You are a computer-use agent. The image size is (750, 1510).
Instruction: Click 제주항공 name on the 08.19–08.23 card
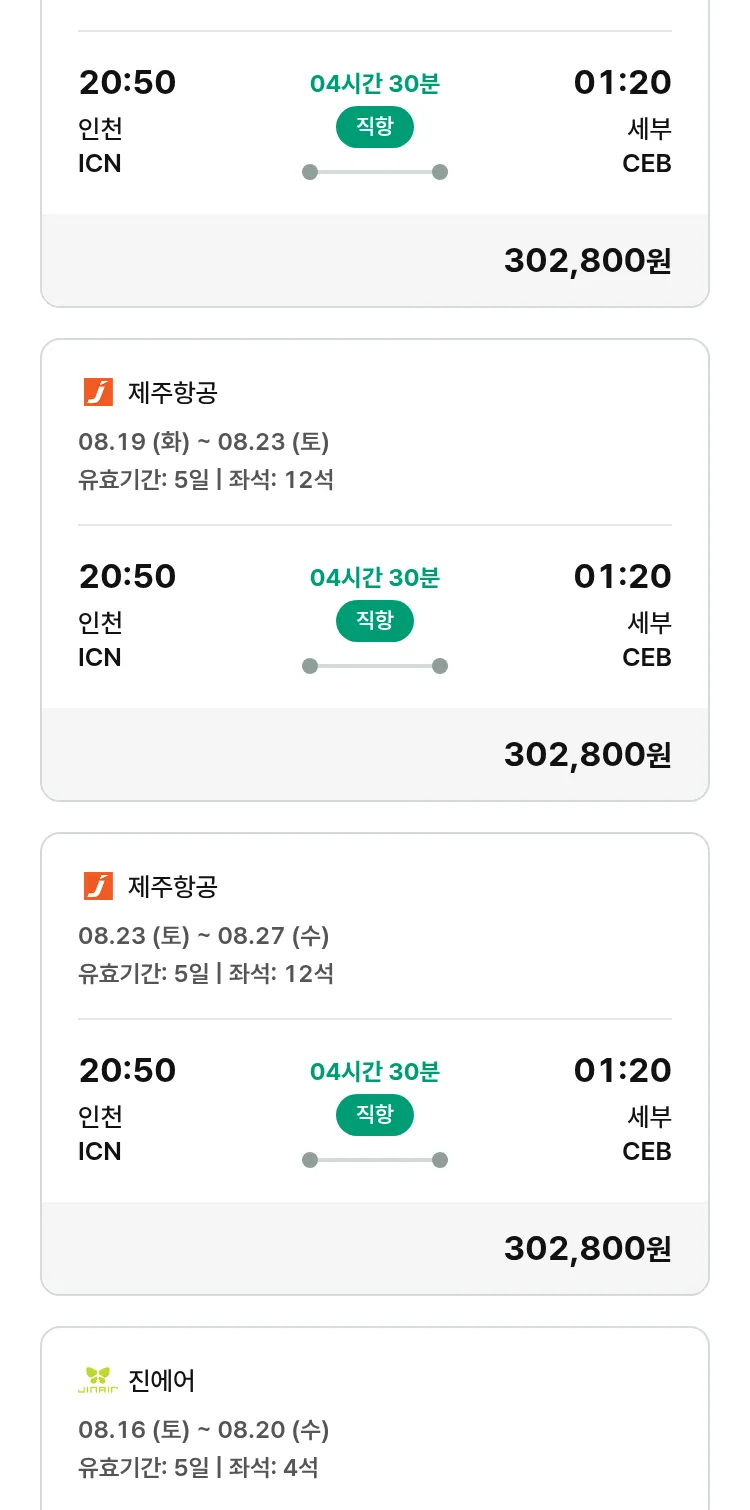coord(172,393)
